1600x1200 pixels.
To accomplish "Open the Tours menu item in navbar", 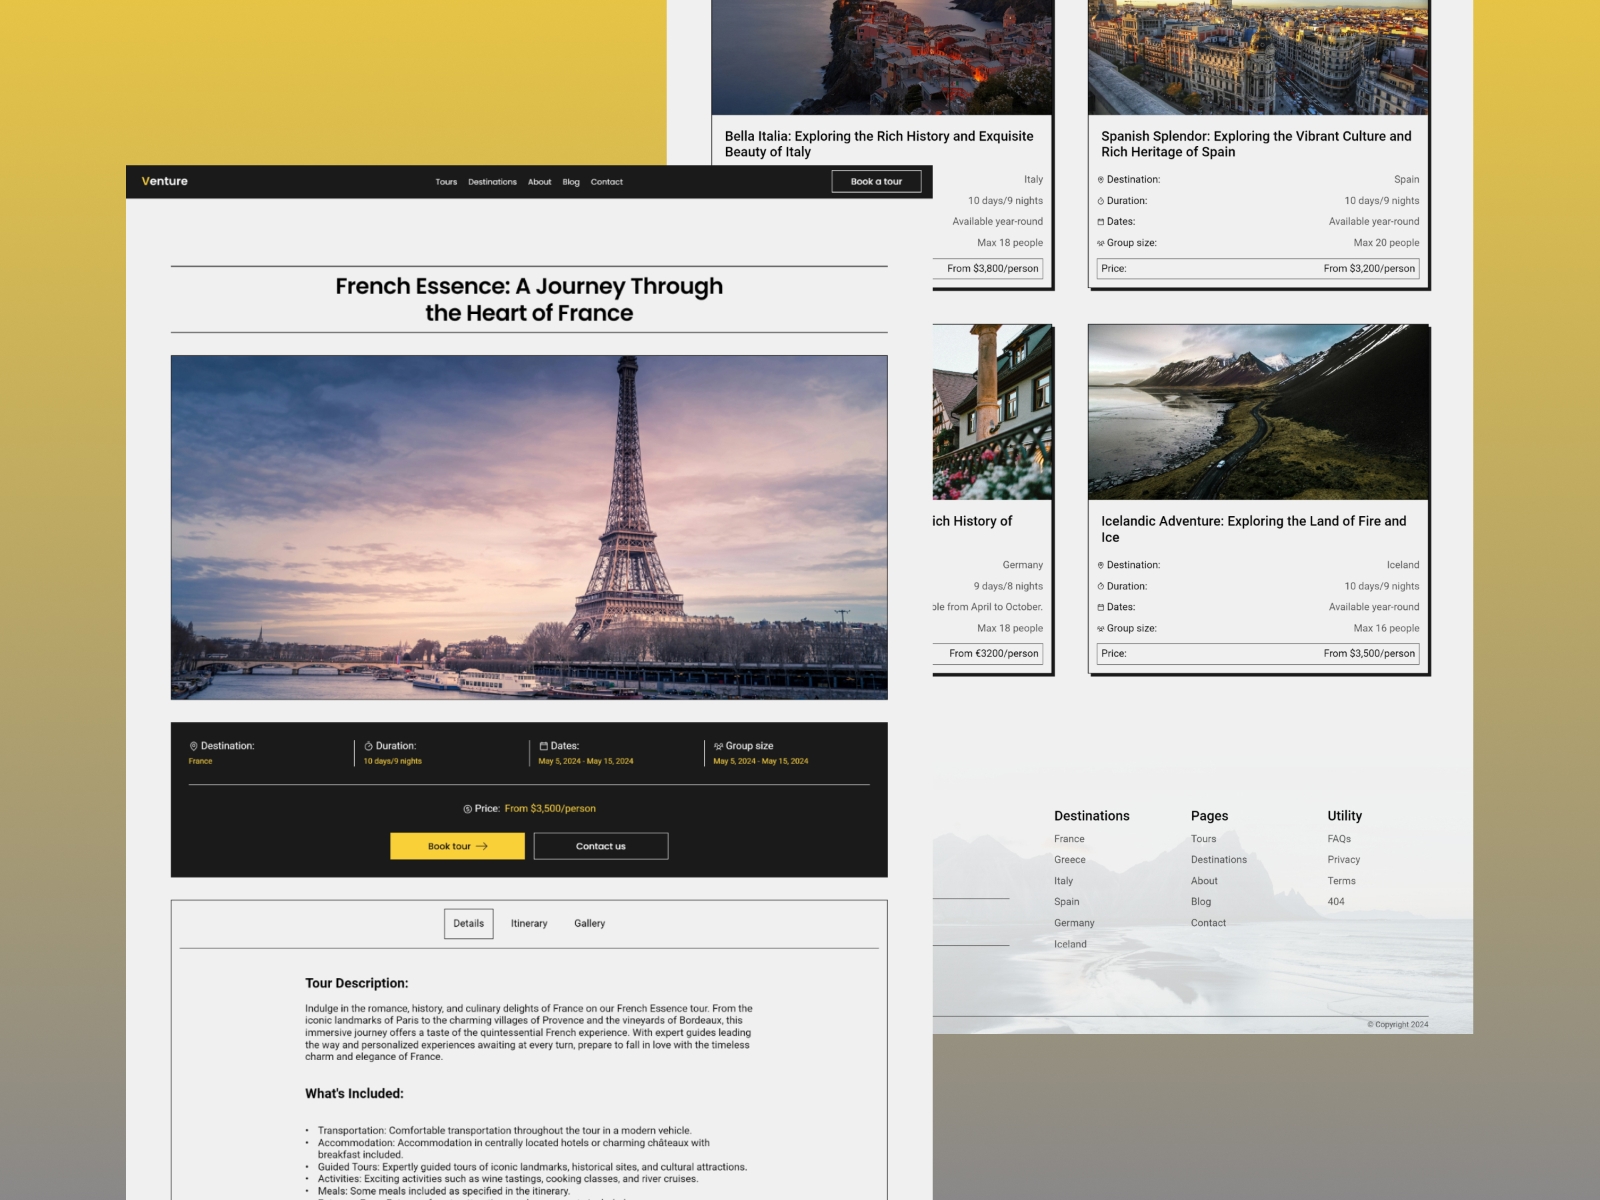I will click(446, 182).
